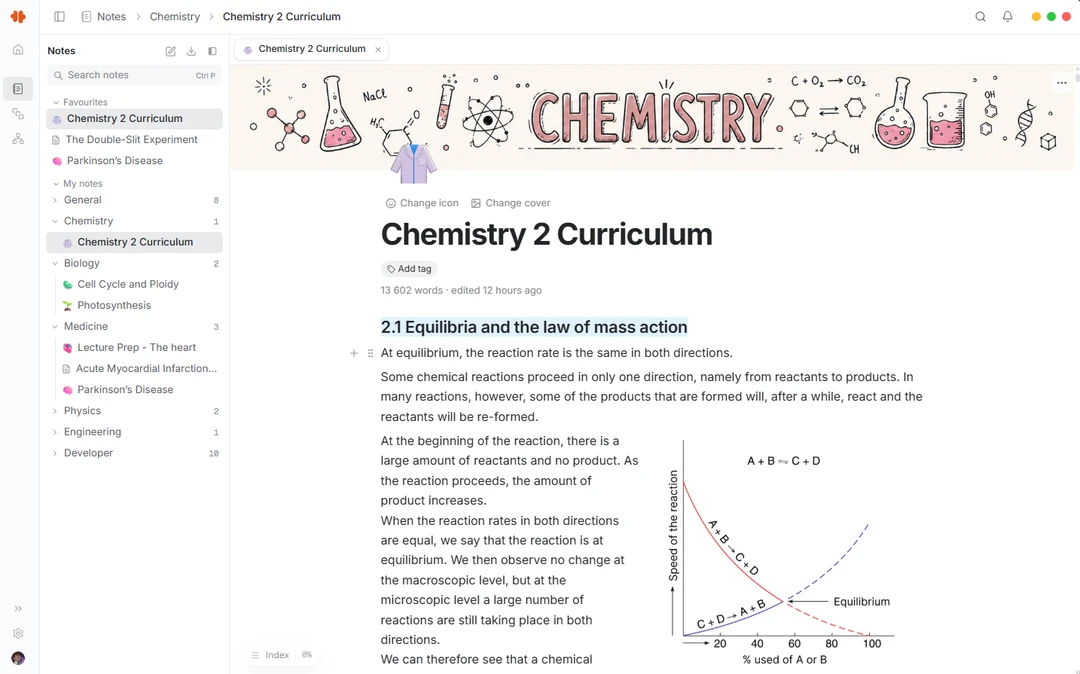Go to Notes in the breadcrumb
The height and width of the screenshot is (674, 1080).
tap(111, 17)
